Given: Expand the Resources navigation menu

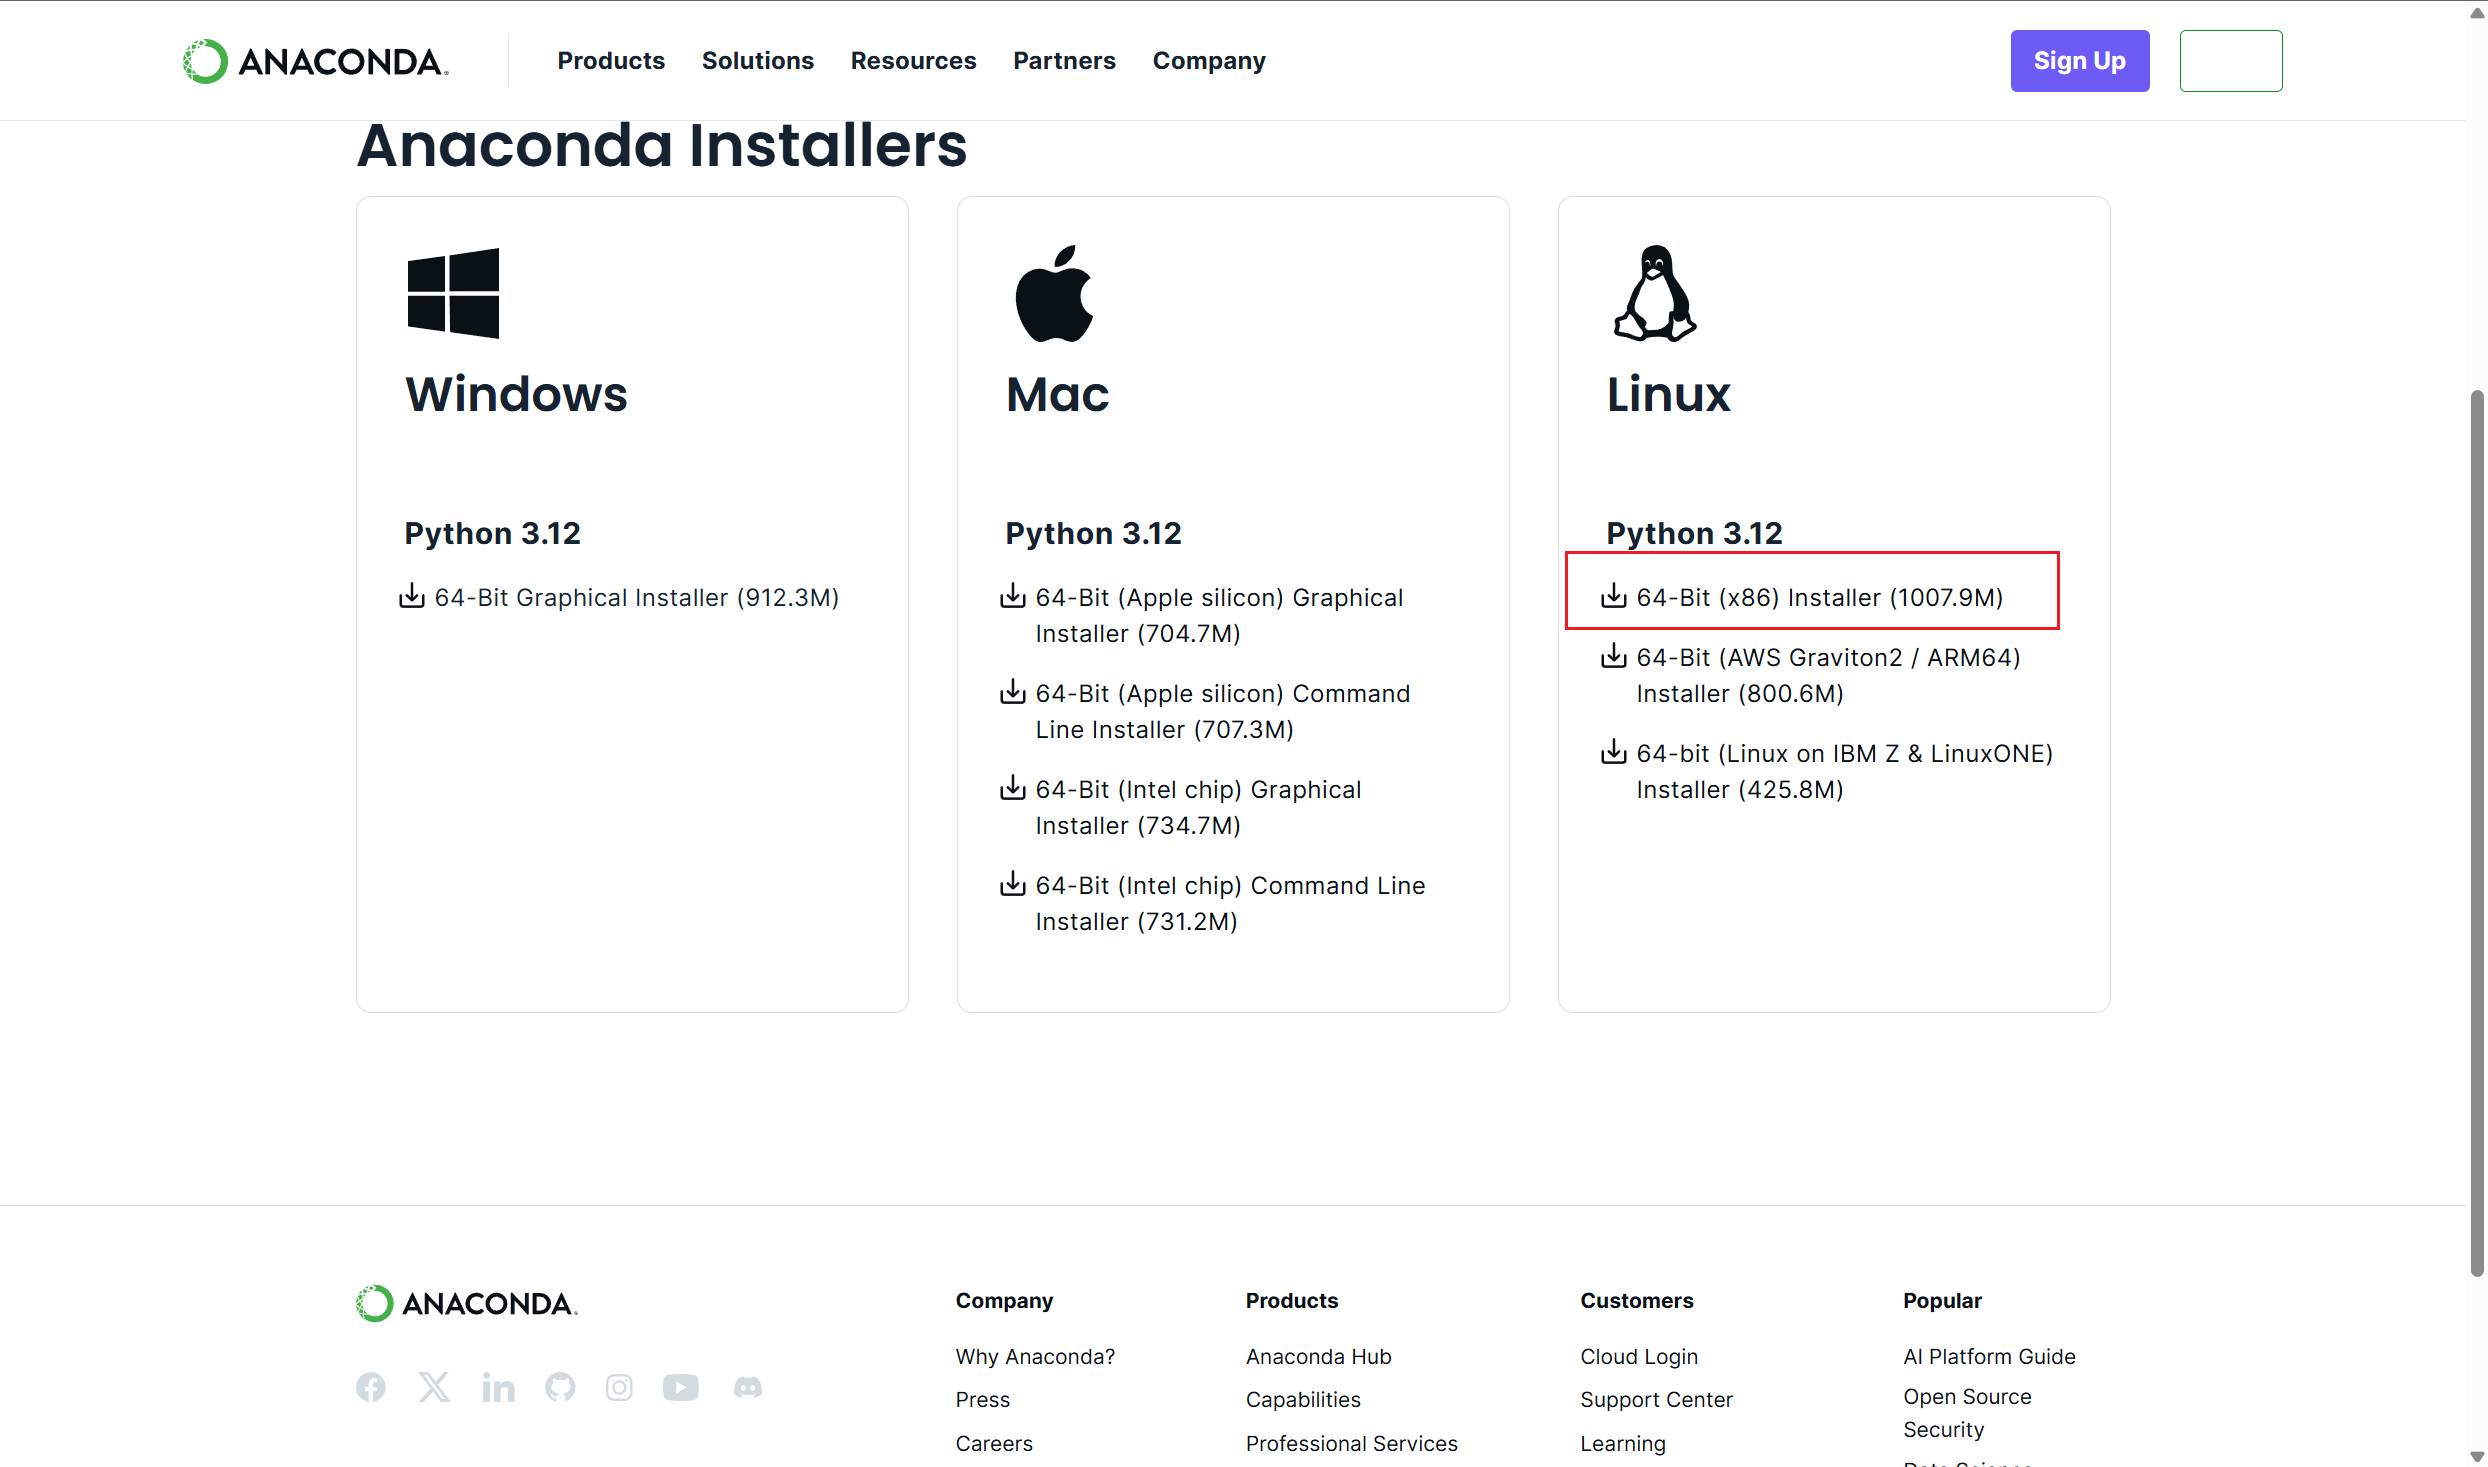Looking at the screenshot, I should tap(913, 61).
